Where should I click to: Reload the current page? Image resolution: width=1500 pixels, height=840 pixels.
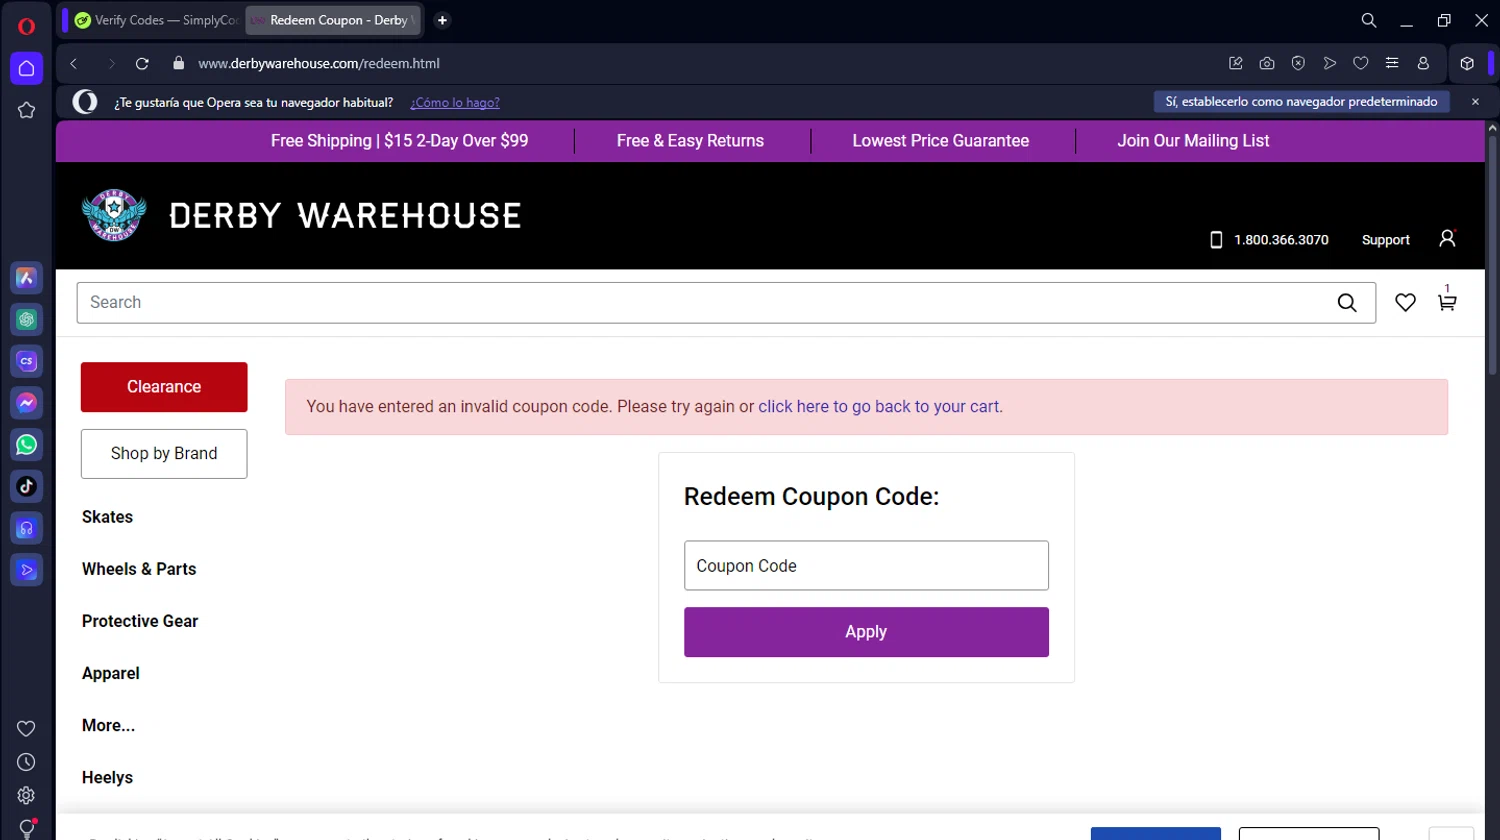point(142,63)
